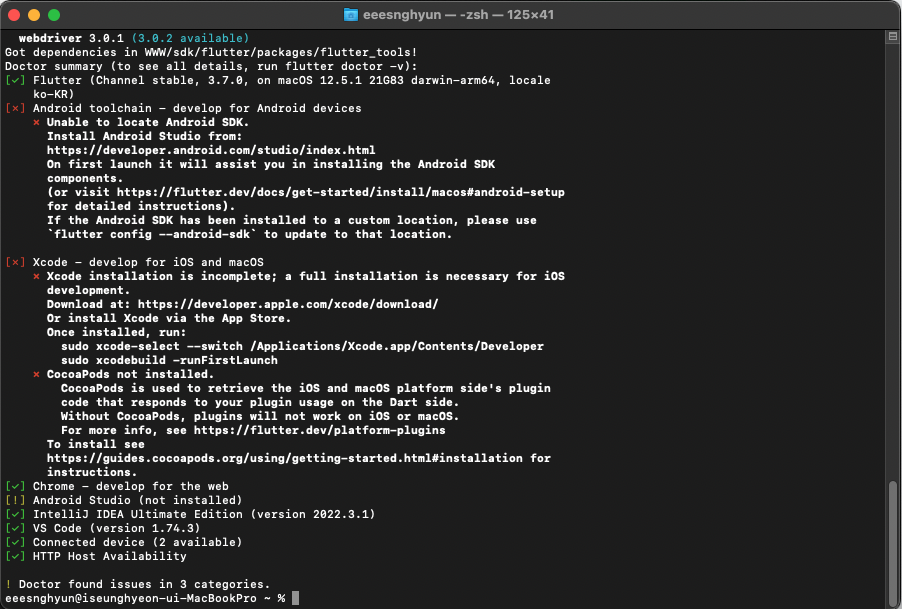This screenshot has height=609, width=902.
Task: Click the text 'webdriver 3.0.1'
Action: [71, 39]
